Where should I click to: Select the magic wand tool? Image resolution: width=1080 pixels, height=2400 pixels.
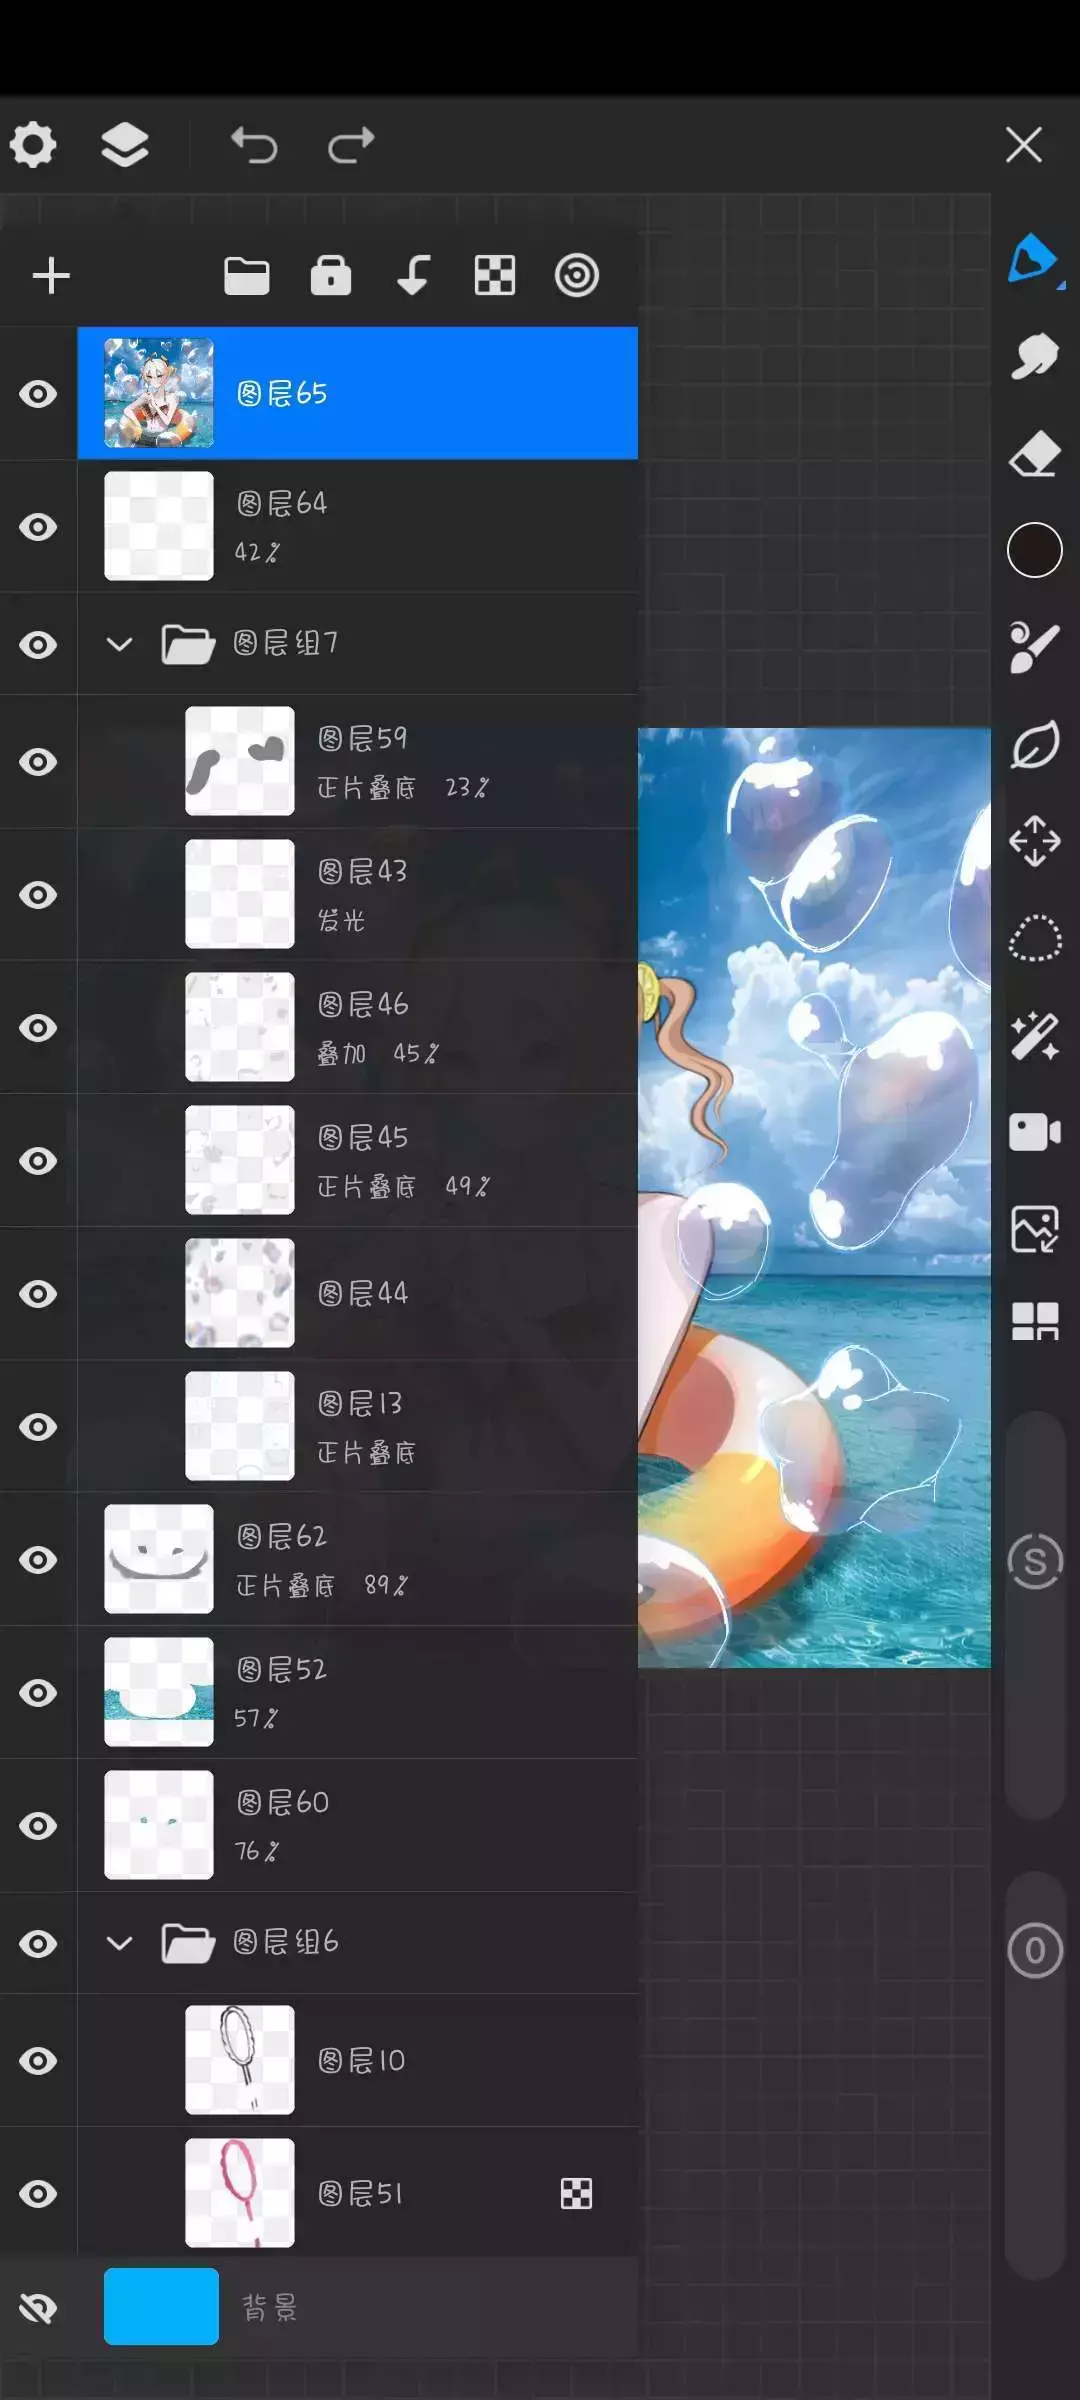(1034, 1035)
